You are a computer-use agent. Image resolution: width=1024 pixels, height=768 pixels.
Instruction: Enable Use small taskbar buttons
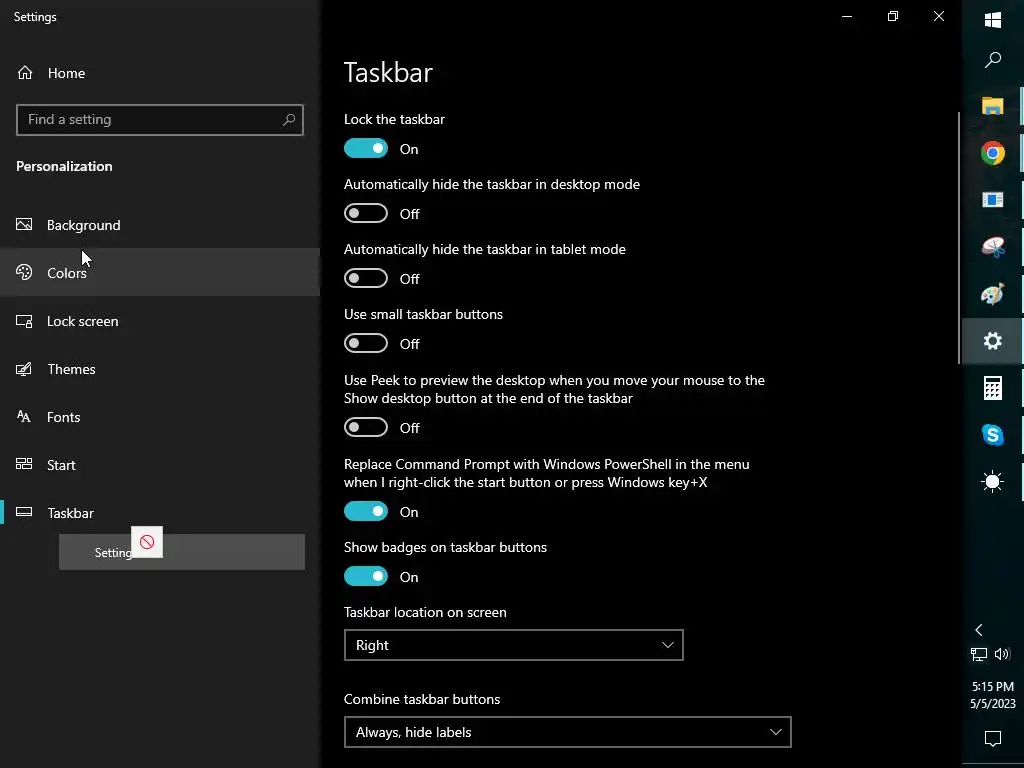pos(366,344)
